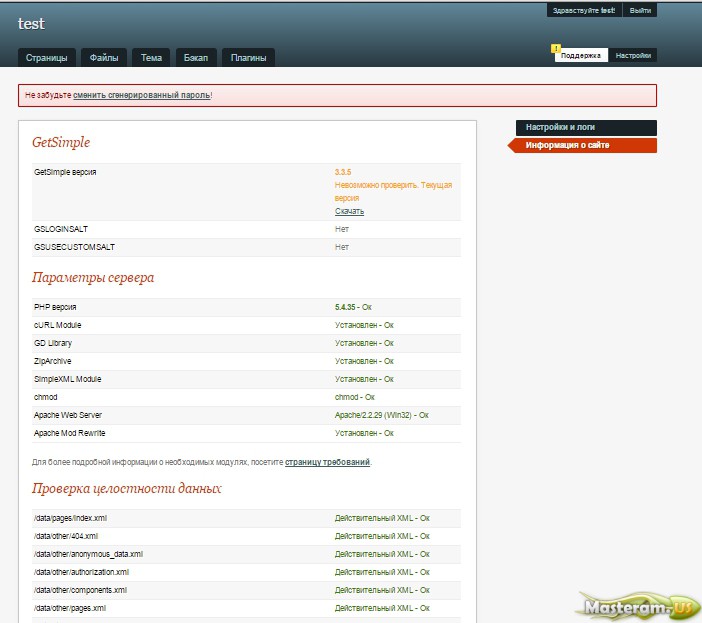This screenshot has width=702, height=623.
Task: Switch to the Тема tab
Action: (151, 58)
